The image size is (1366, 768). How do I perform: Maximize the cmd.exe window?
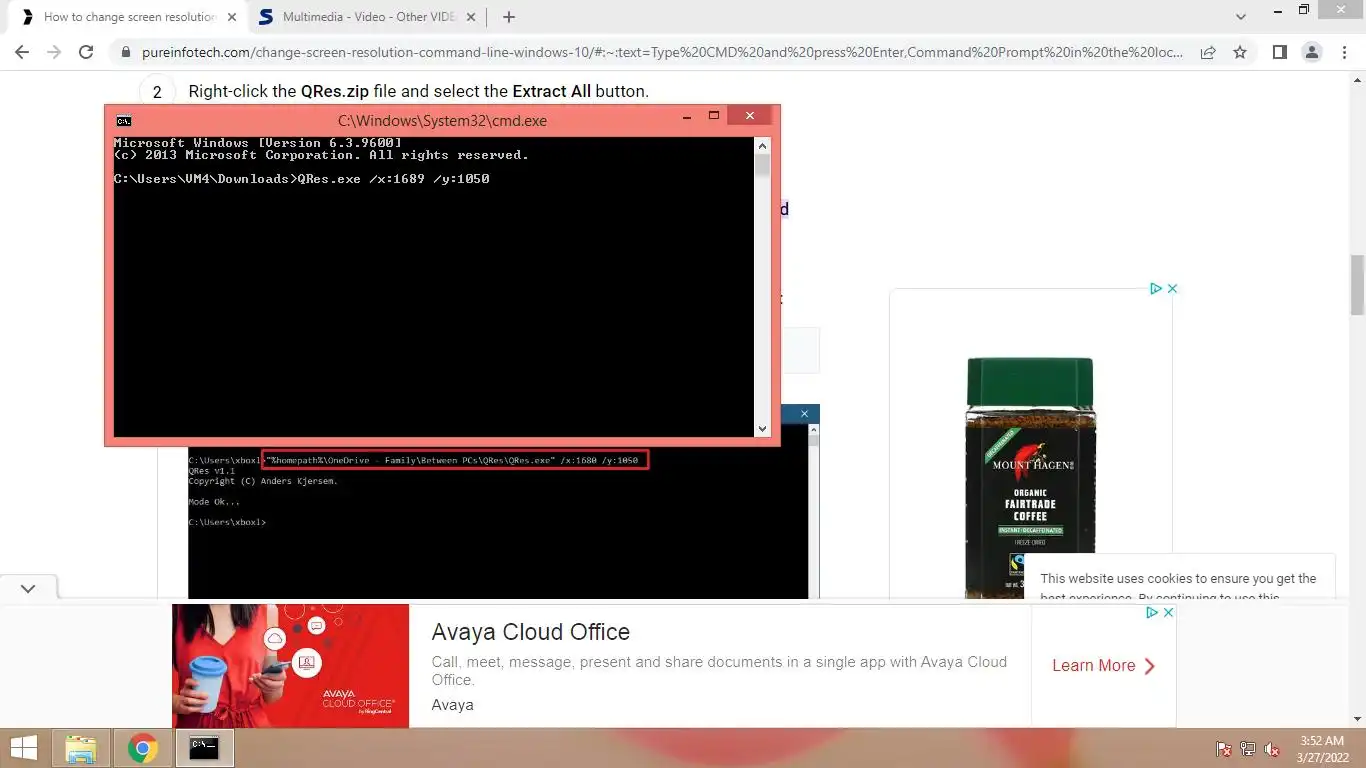[x=714, y=116]
